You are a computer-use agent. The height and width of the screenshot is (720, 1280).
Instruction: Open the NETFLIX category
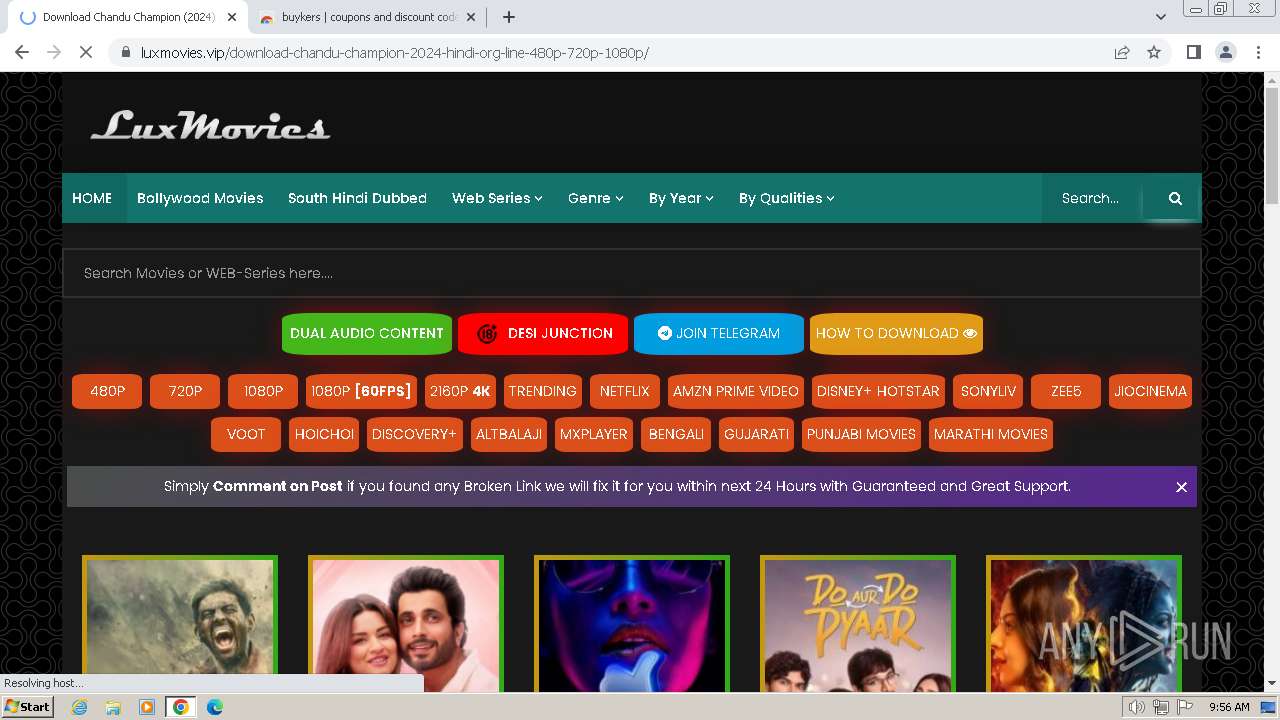(625, 391)
